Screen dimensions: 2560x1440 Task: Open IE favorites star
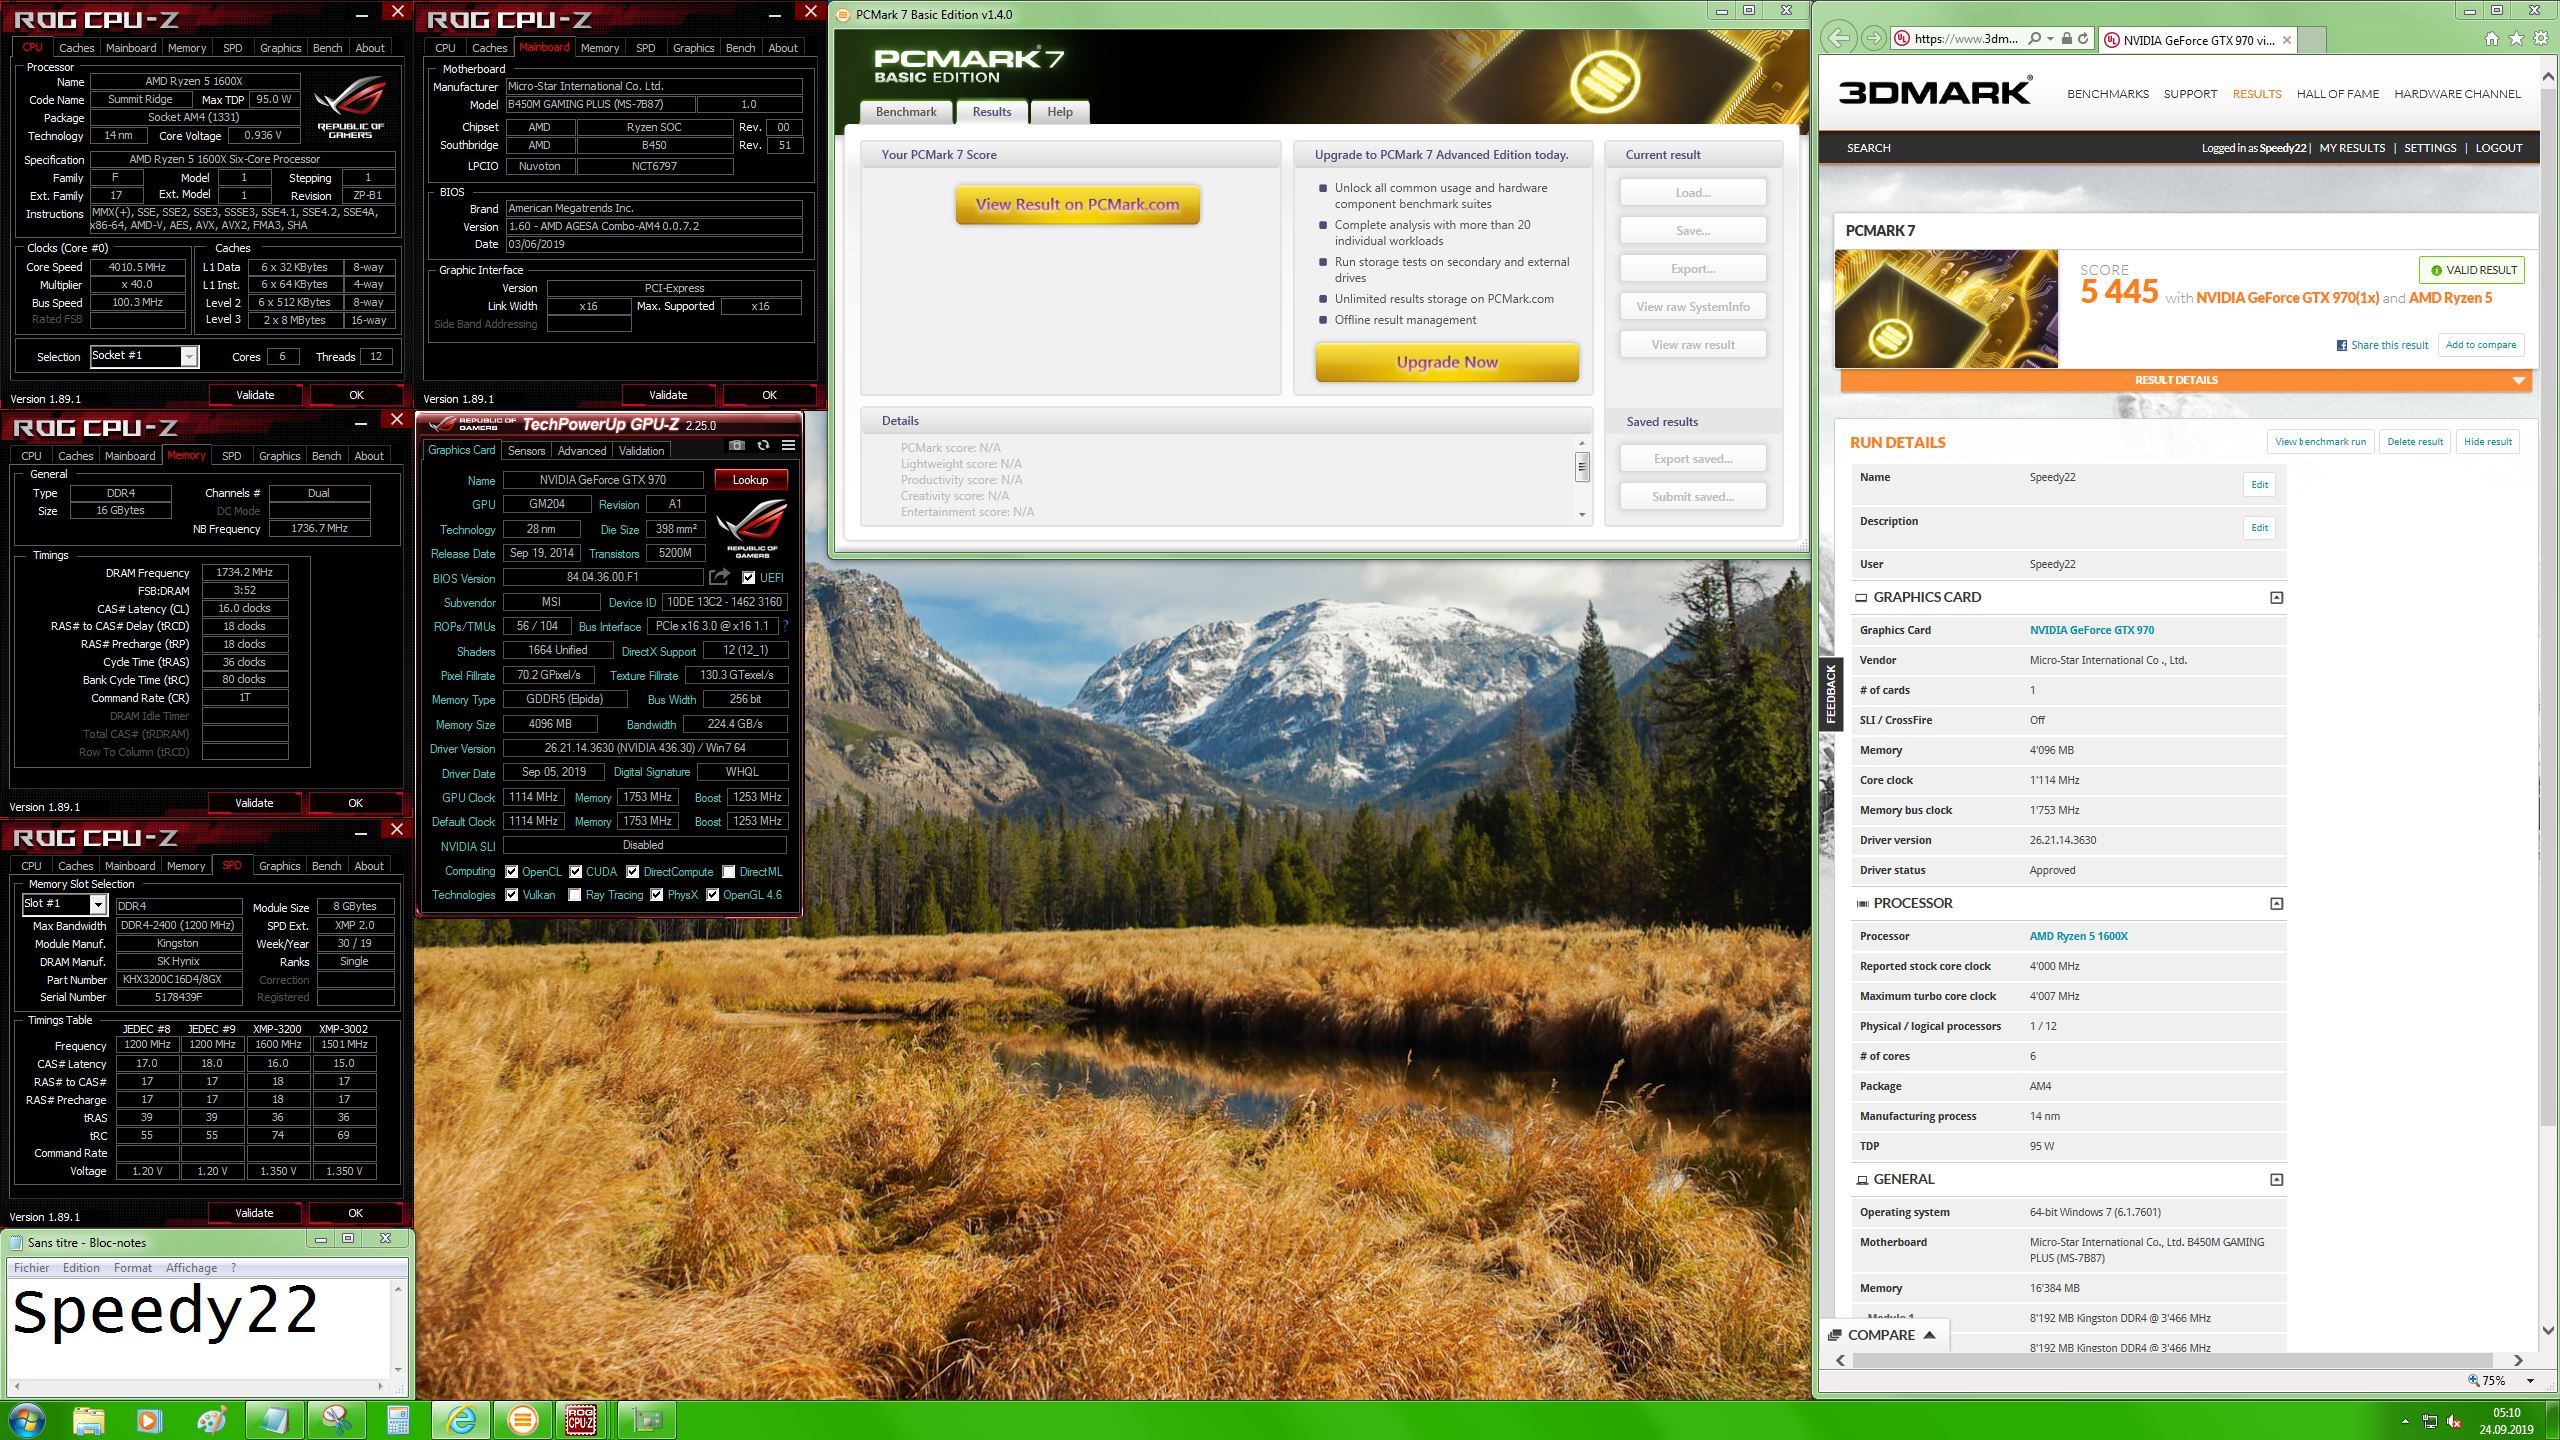click(x=2516, y=39)
